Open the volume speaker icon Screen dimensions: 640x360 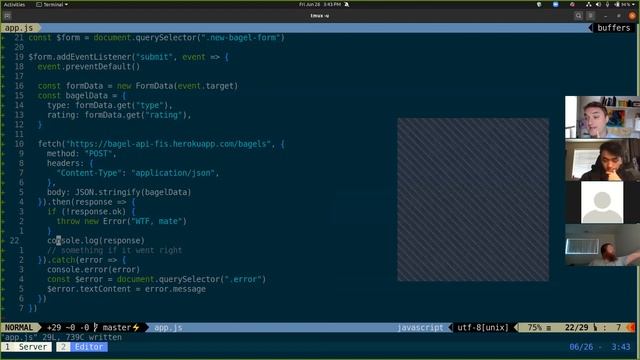[598, 4]
